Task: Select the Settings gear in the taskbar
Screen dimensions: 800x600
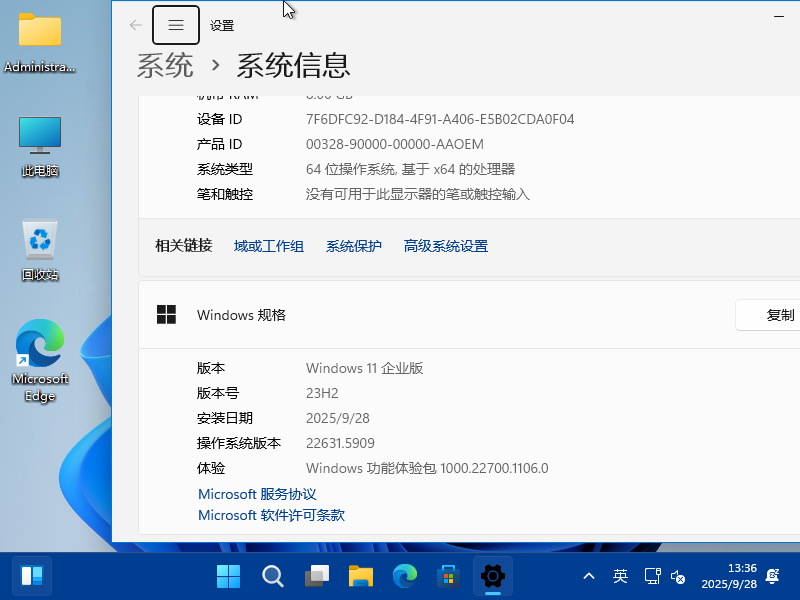Action: click(x=492, y=576)
